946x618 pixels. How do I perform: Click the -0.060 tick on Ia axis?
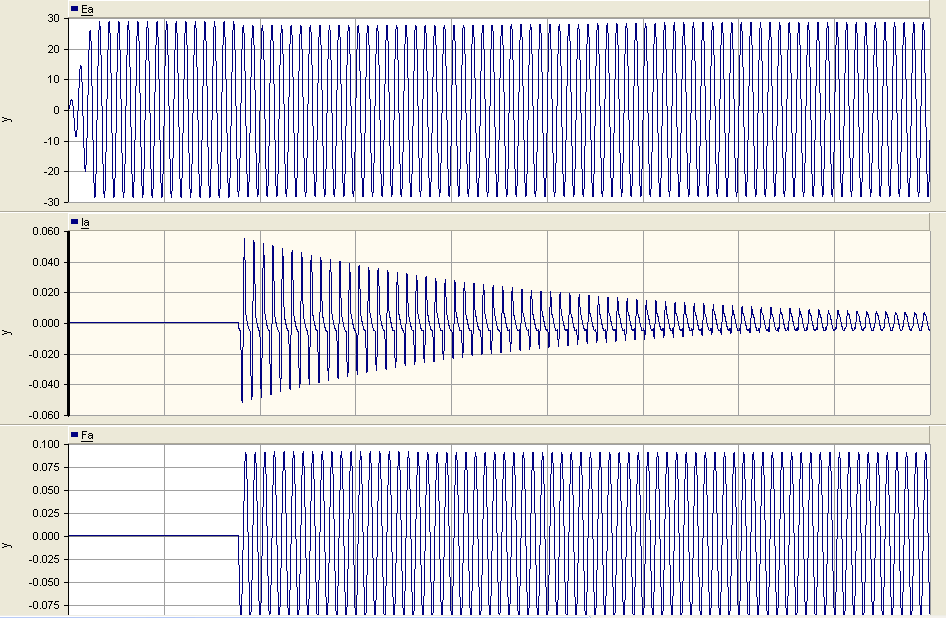(44, 415)
